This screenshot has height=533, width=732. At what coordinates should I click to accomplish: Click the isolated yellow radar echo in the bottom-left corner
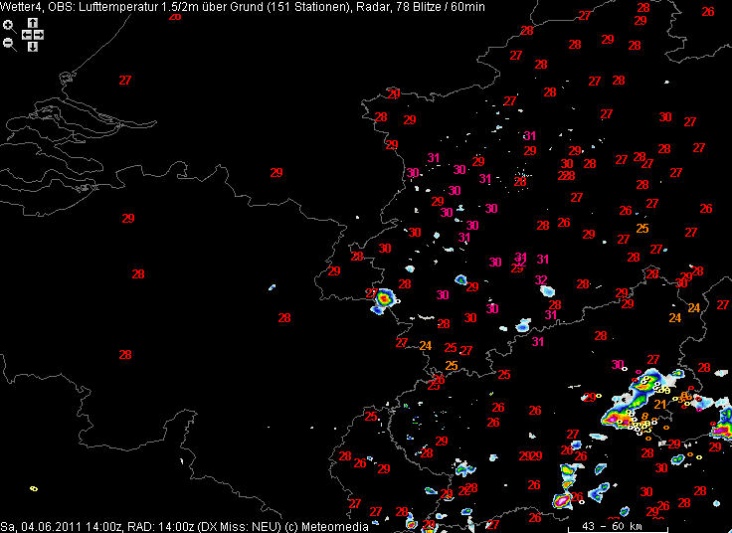[33, 489]
